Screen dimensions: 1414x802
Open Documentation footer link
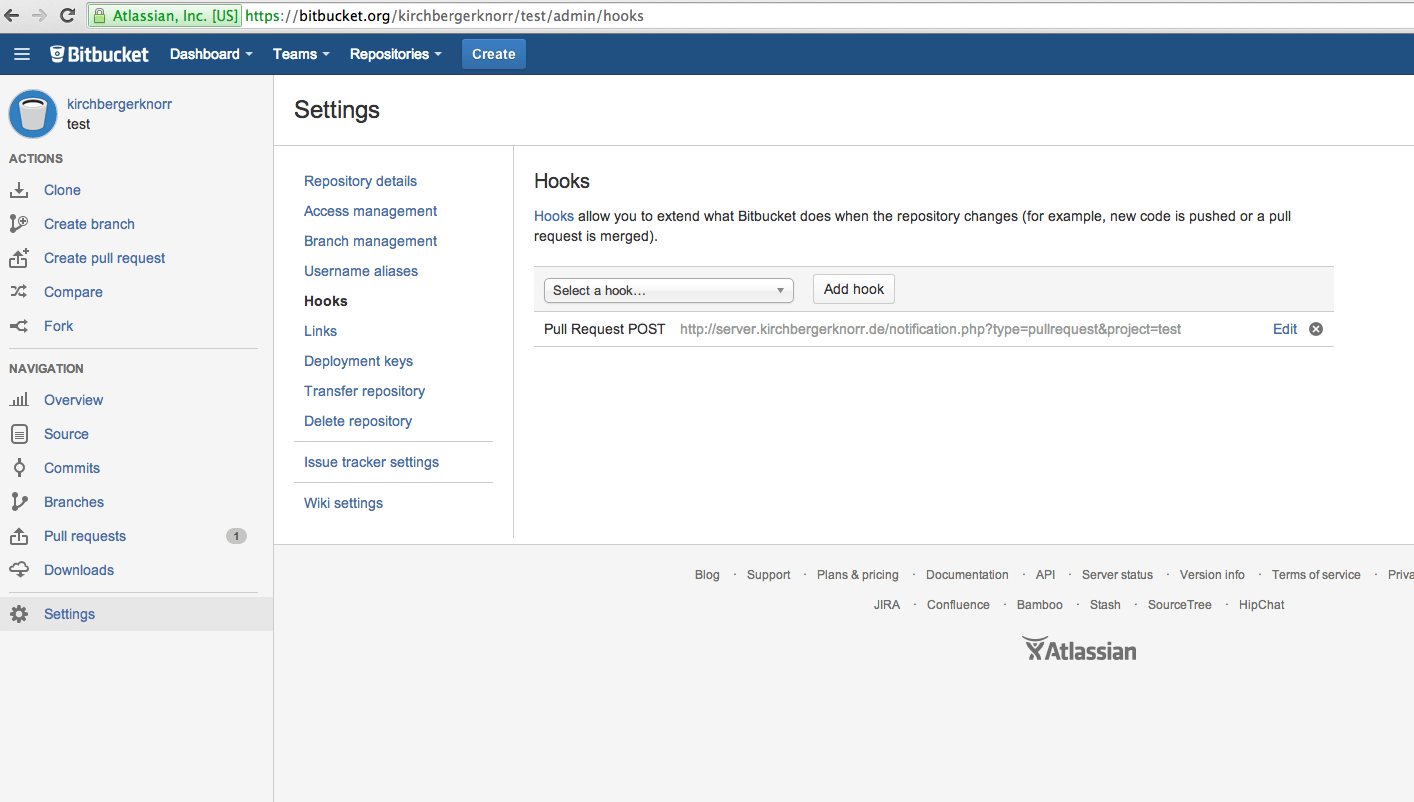point(967,575)
